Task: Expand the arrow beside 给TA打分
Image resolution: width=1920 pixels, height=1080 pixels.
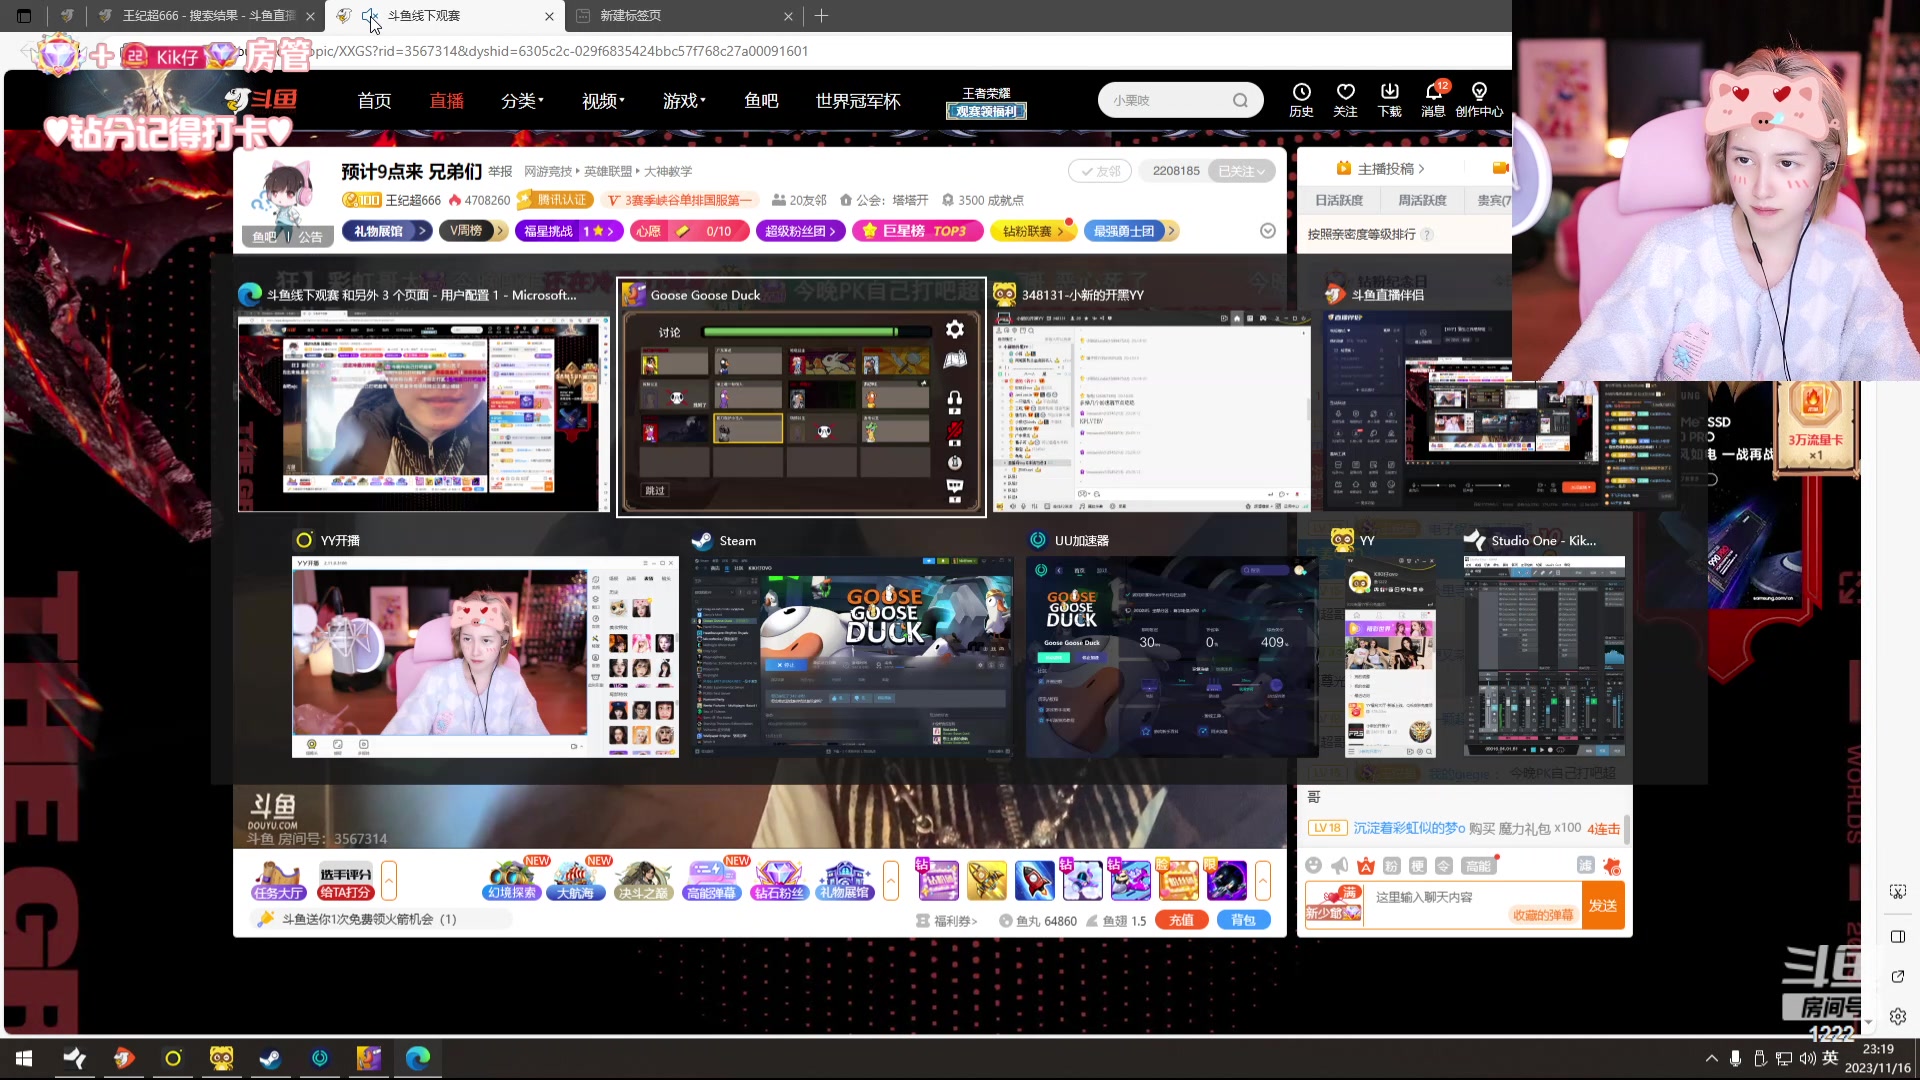Action: click(389, 880)
